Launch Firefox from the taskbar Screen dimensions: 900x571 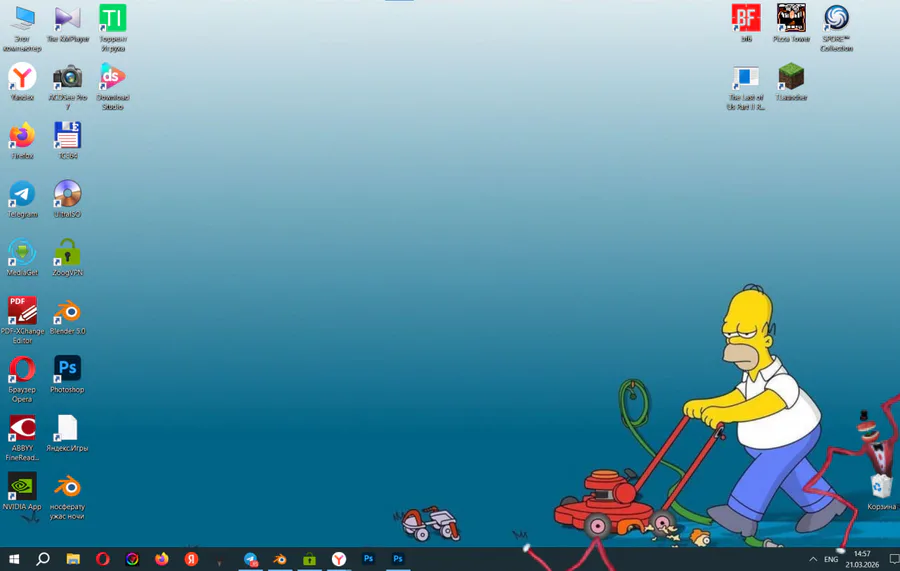tap(162, 559)
